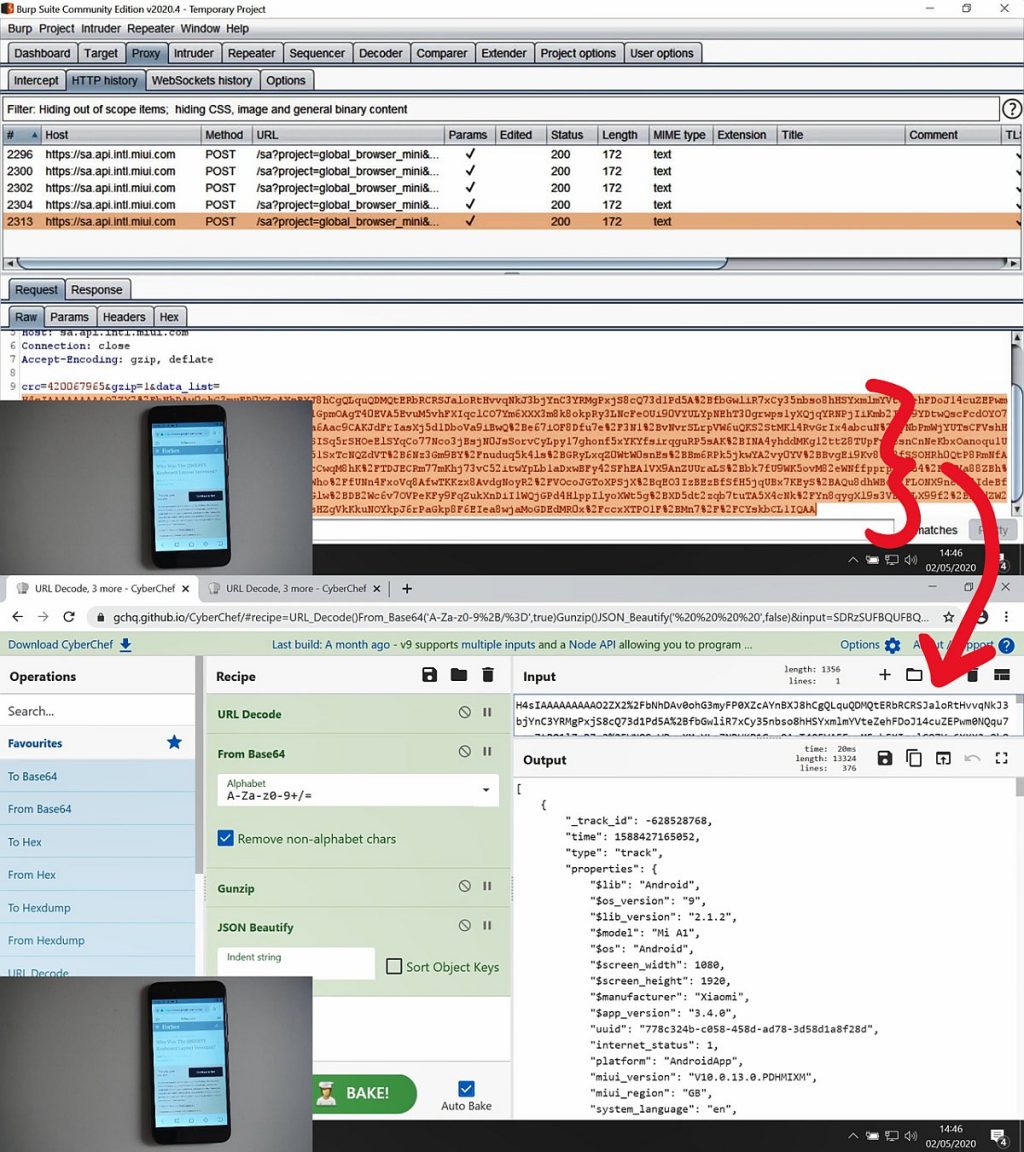Reset the input pane layout icon
The height and width of the screenshot is (1152, 1024).
pyautogui.click(x=1001, y=674)
